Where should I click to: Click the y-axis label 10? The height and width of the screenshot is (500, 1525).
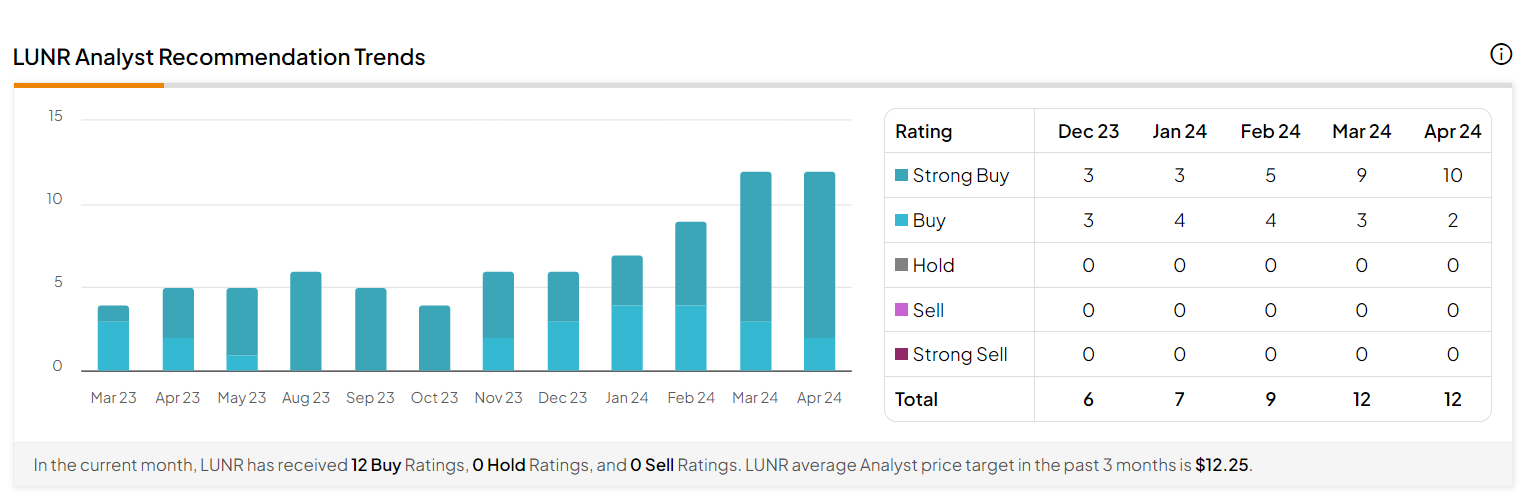[55, 199]
